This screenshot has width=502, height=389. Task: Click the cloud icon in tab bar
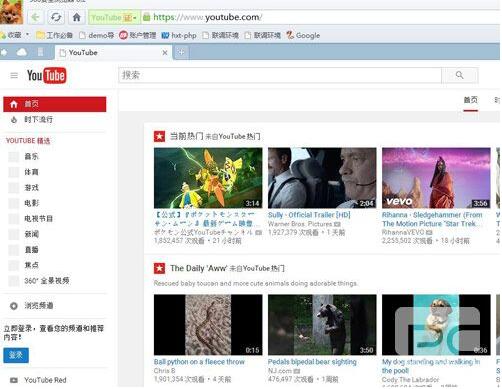point(22,52)
